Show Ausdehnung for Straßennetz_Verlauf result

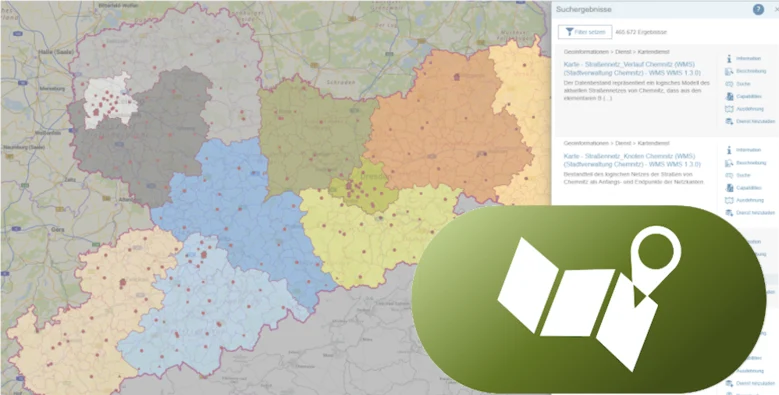click(744, 109)
